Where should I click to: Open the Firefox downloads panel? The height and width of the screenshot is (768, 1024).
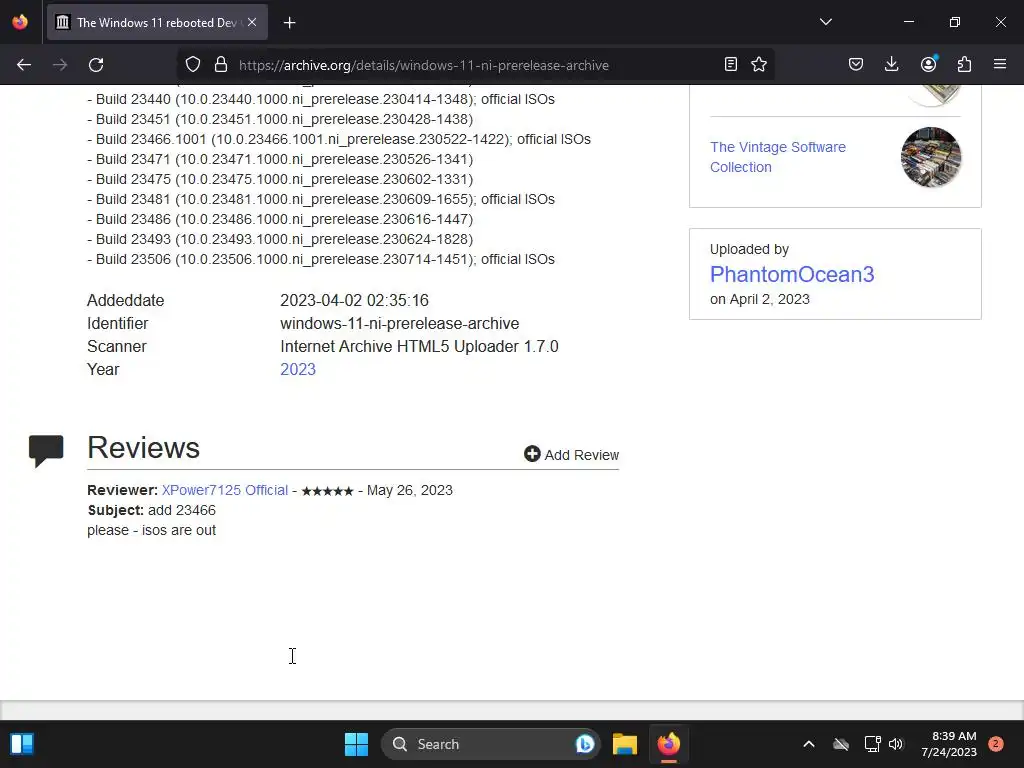pyautogui.click(x=891, y=64)
